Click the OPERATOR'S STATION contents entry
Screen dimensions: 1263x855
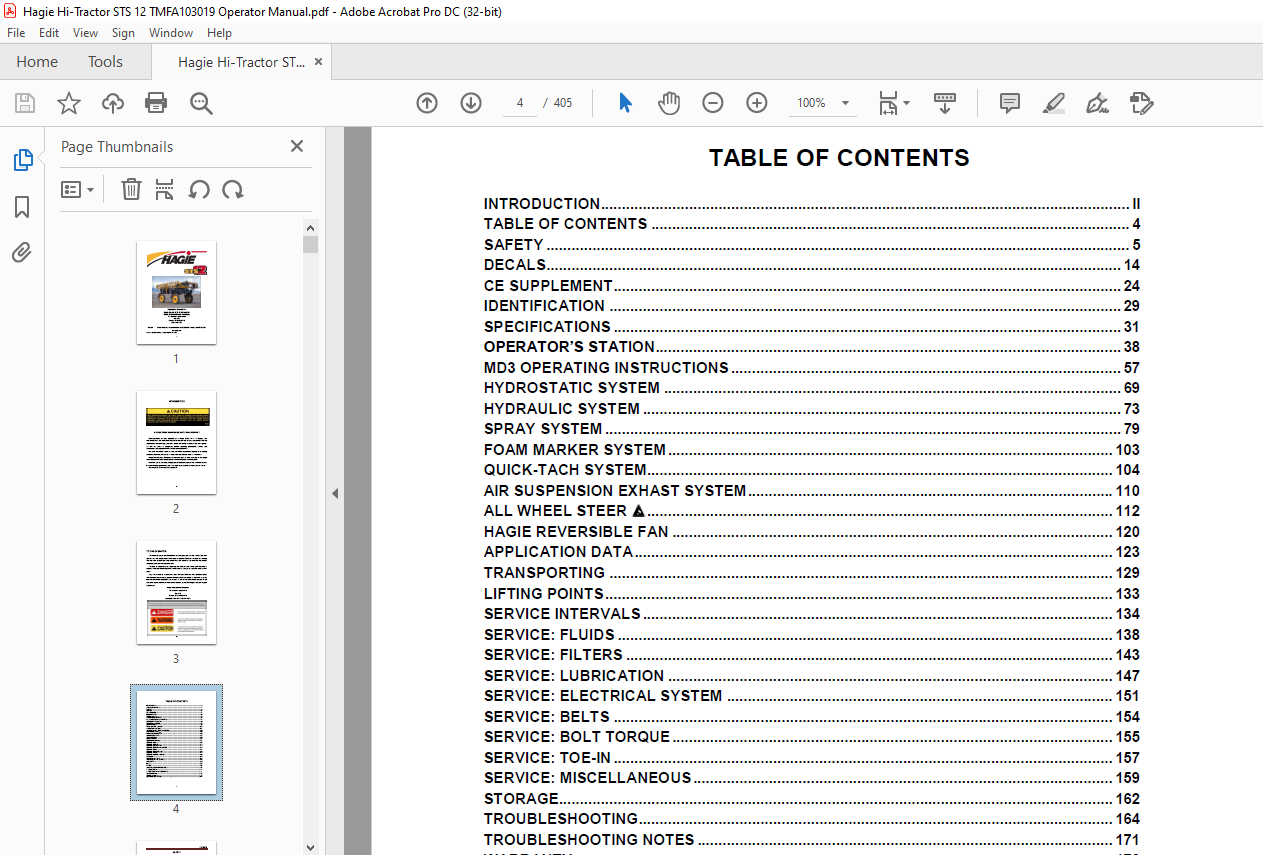812,347
